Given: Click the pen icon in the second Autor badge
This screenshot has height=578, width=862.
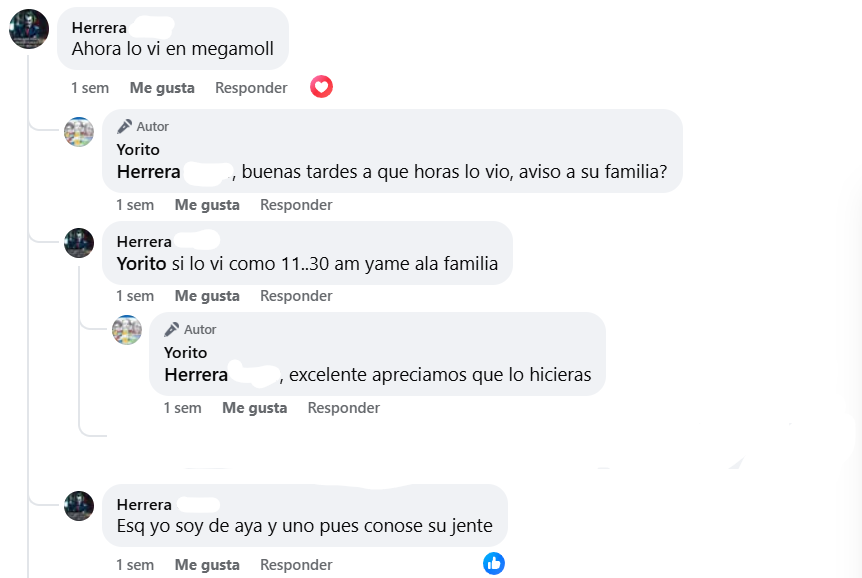Looking at the screenshot, I should click(x=172, y=328).
